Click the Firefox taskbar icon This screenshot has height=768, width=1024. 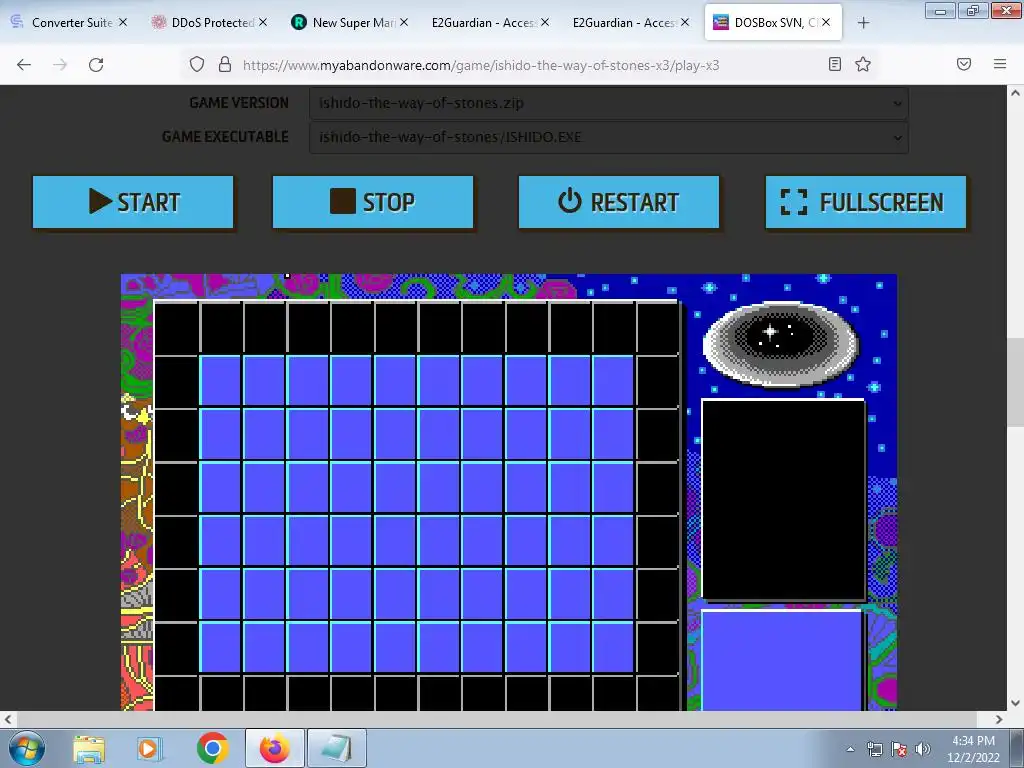coord(275,748)
